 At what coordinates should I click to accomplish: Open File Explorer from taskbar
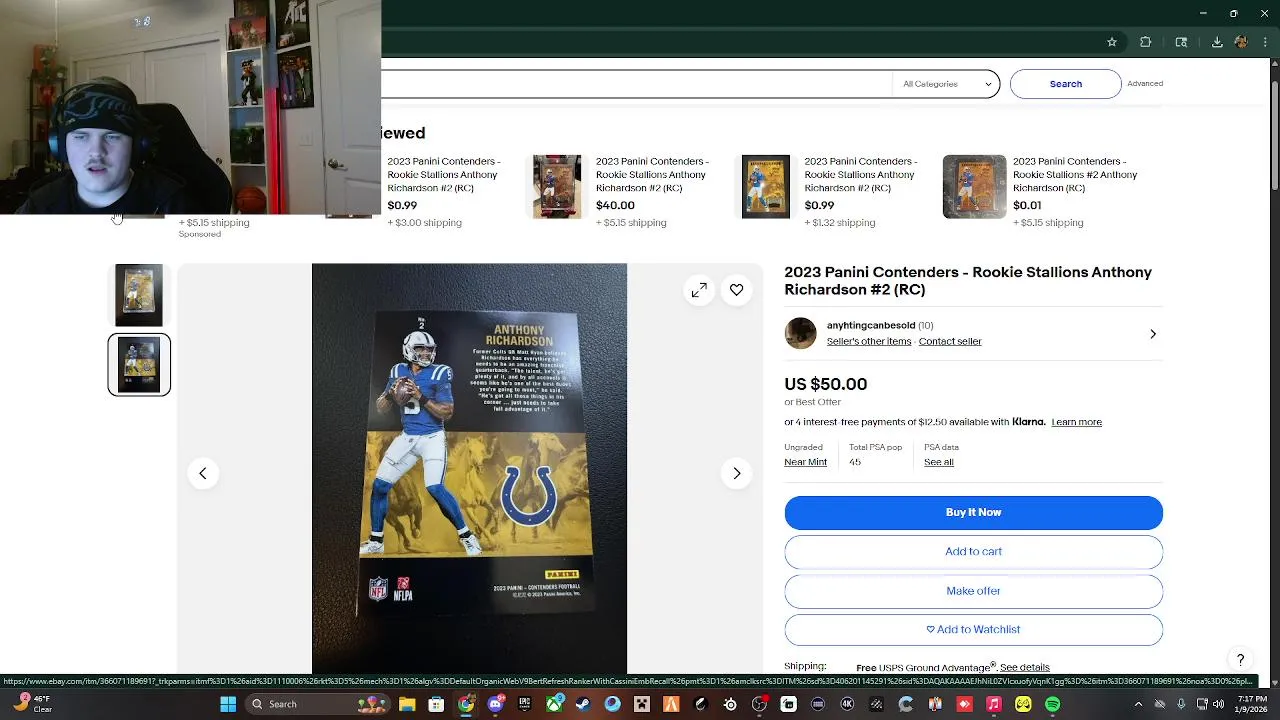[407, 704]
